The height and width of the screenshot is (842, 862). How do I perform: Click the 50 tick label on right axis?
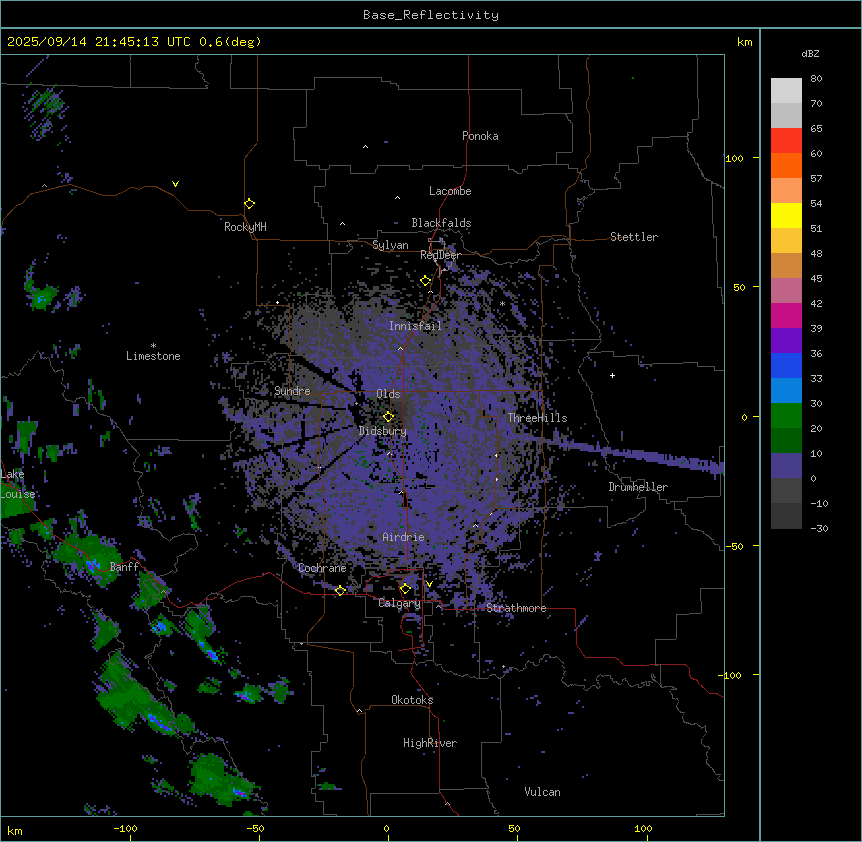tap(739, 287)
